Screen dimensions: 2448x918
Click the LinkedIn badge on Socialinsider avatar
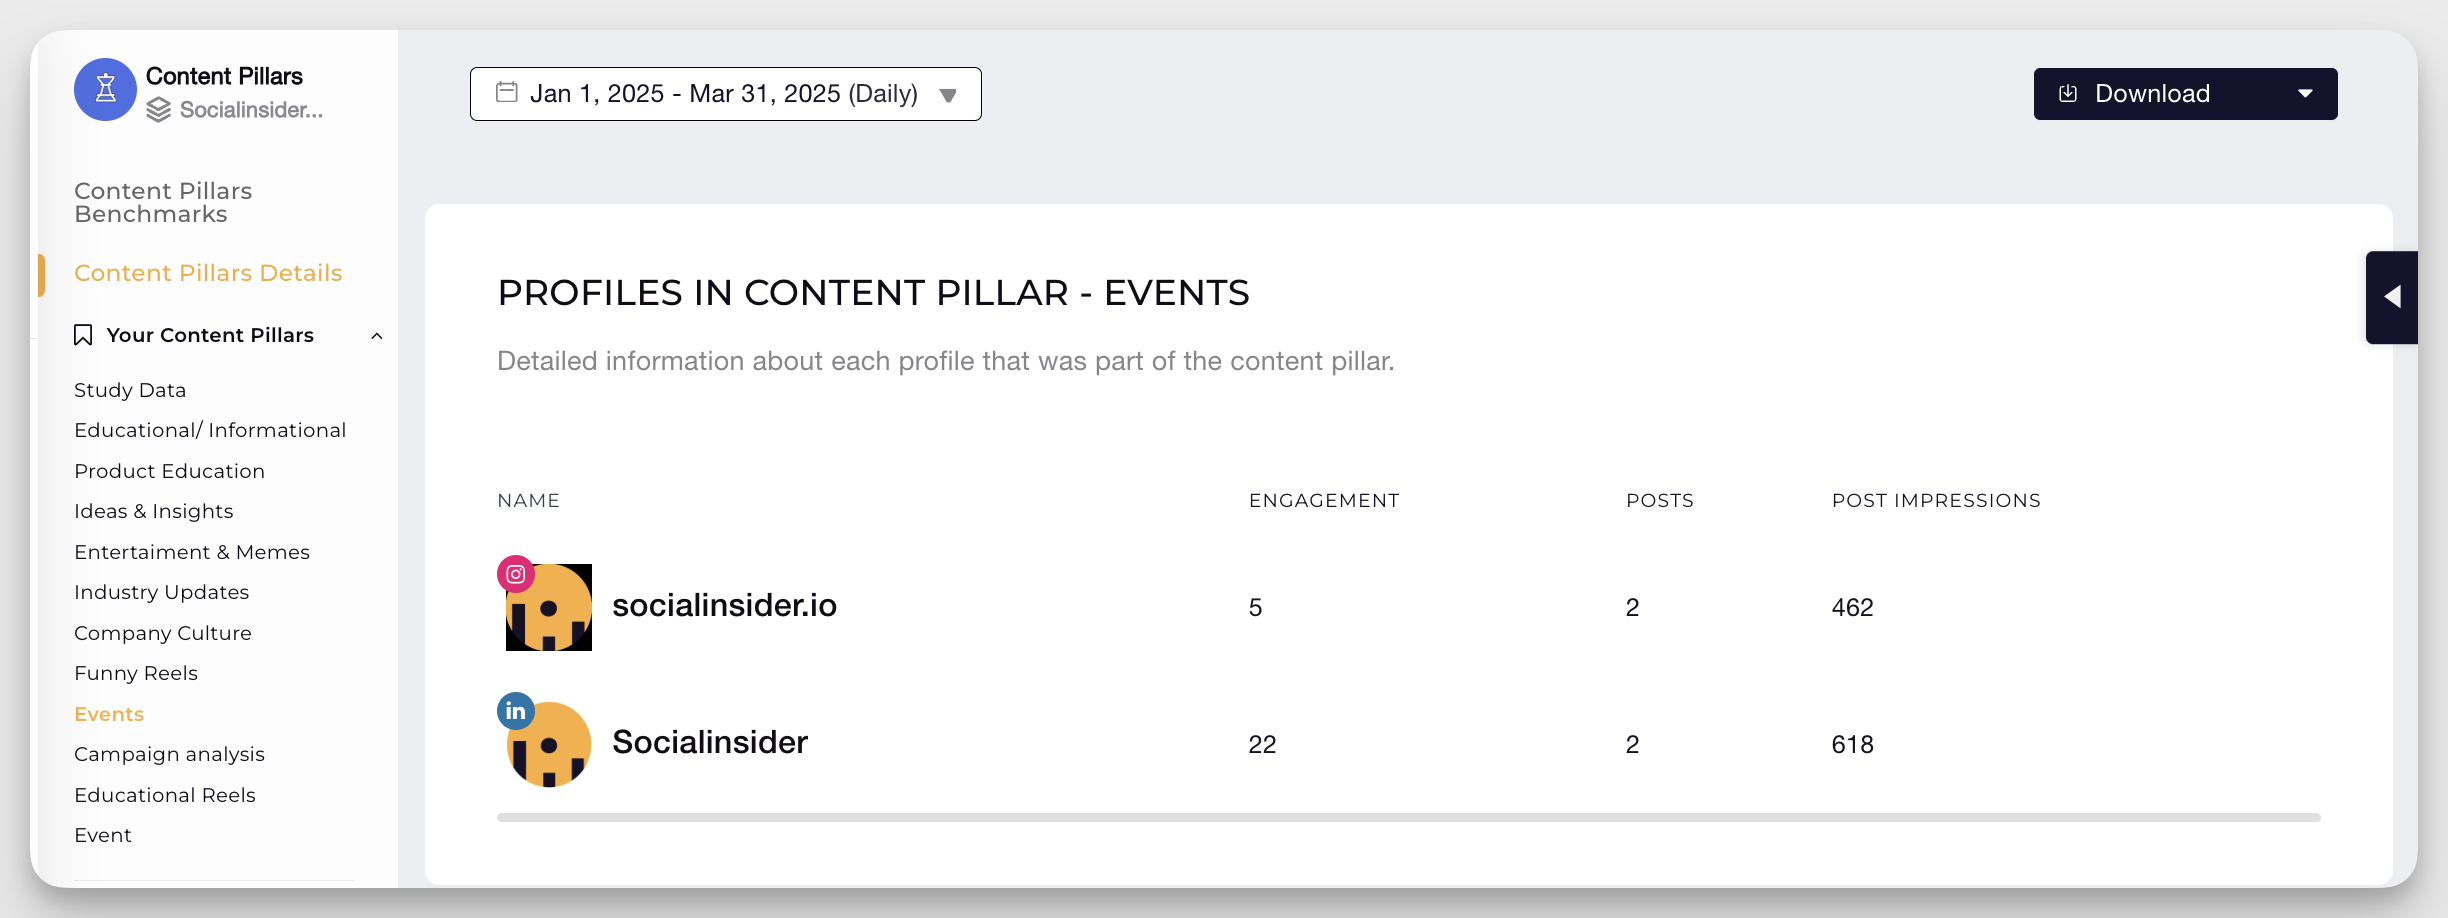pyautogui.click(x=516, y=711)
